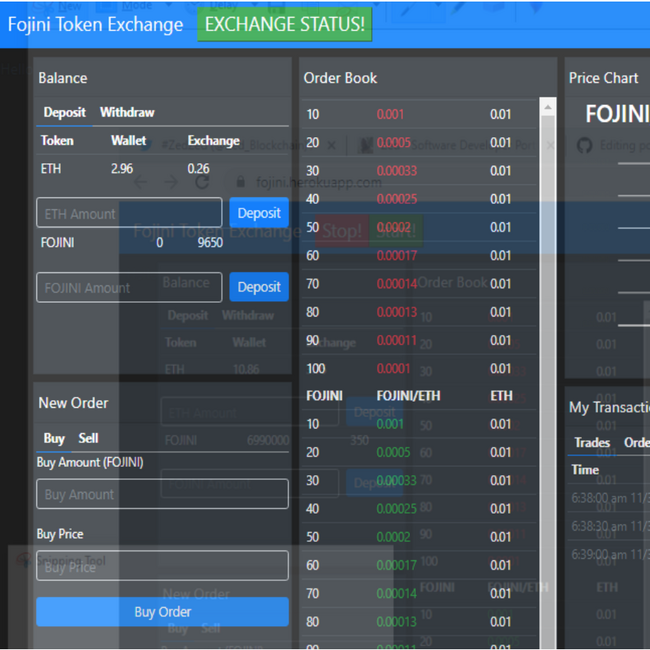Viewport: 650px width, 650px height.
Task: Click the Order Book scrollbar up arrow
Action: [547, 106]
